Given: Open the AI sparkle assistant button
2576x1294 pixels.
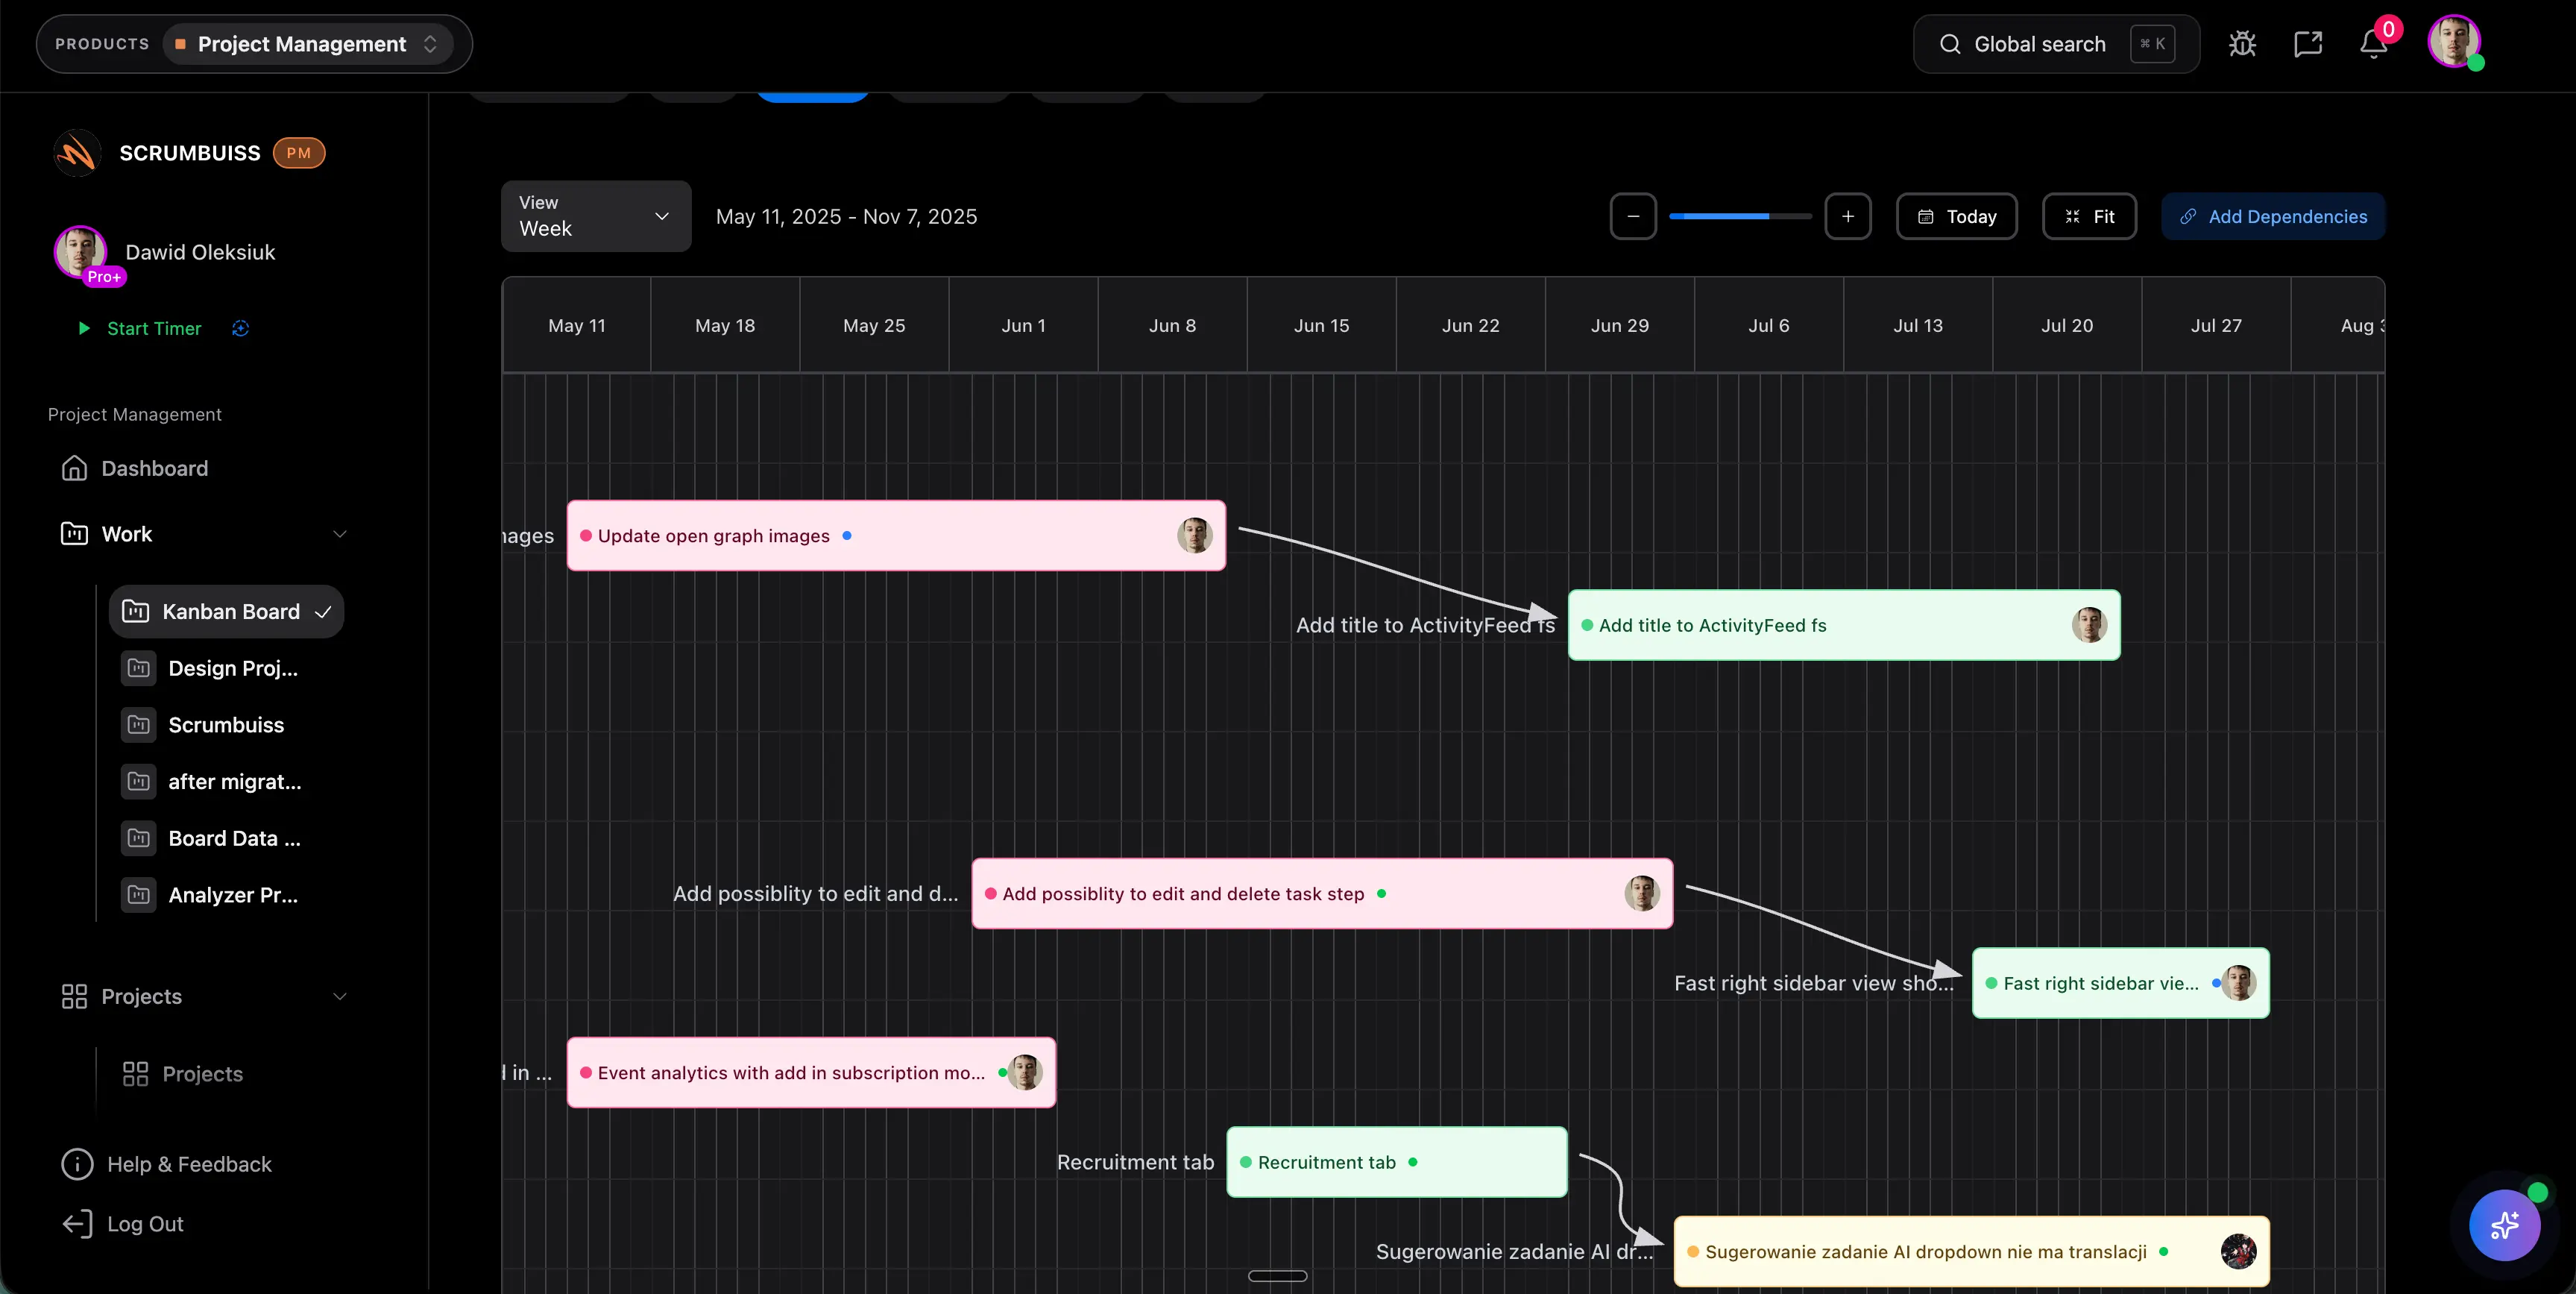Looking at the screenshot, I should point(2504,1225).
